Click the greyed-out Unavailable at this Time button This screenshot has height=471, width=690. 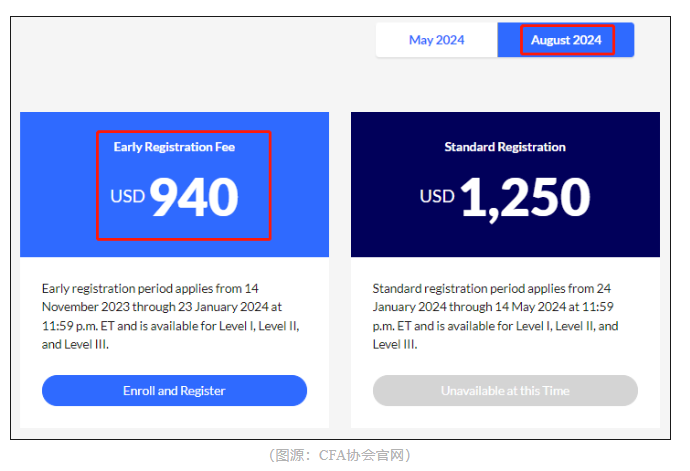point(505,390)
